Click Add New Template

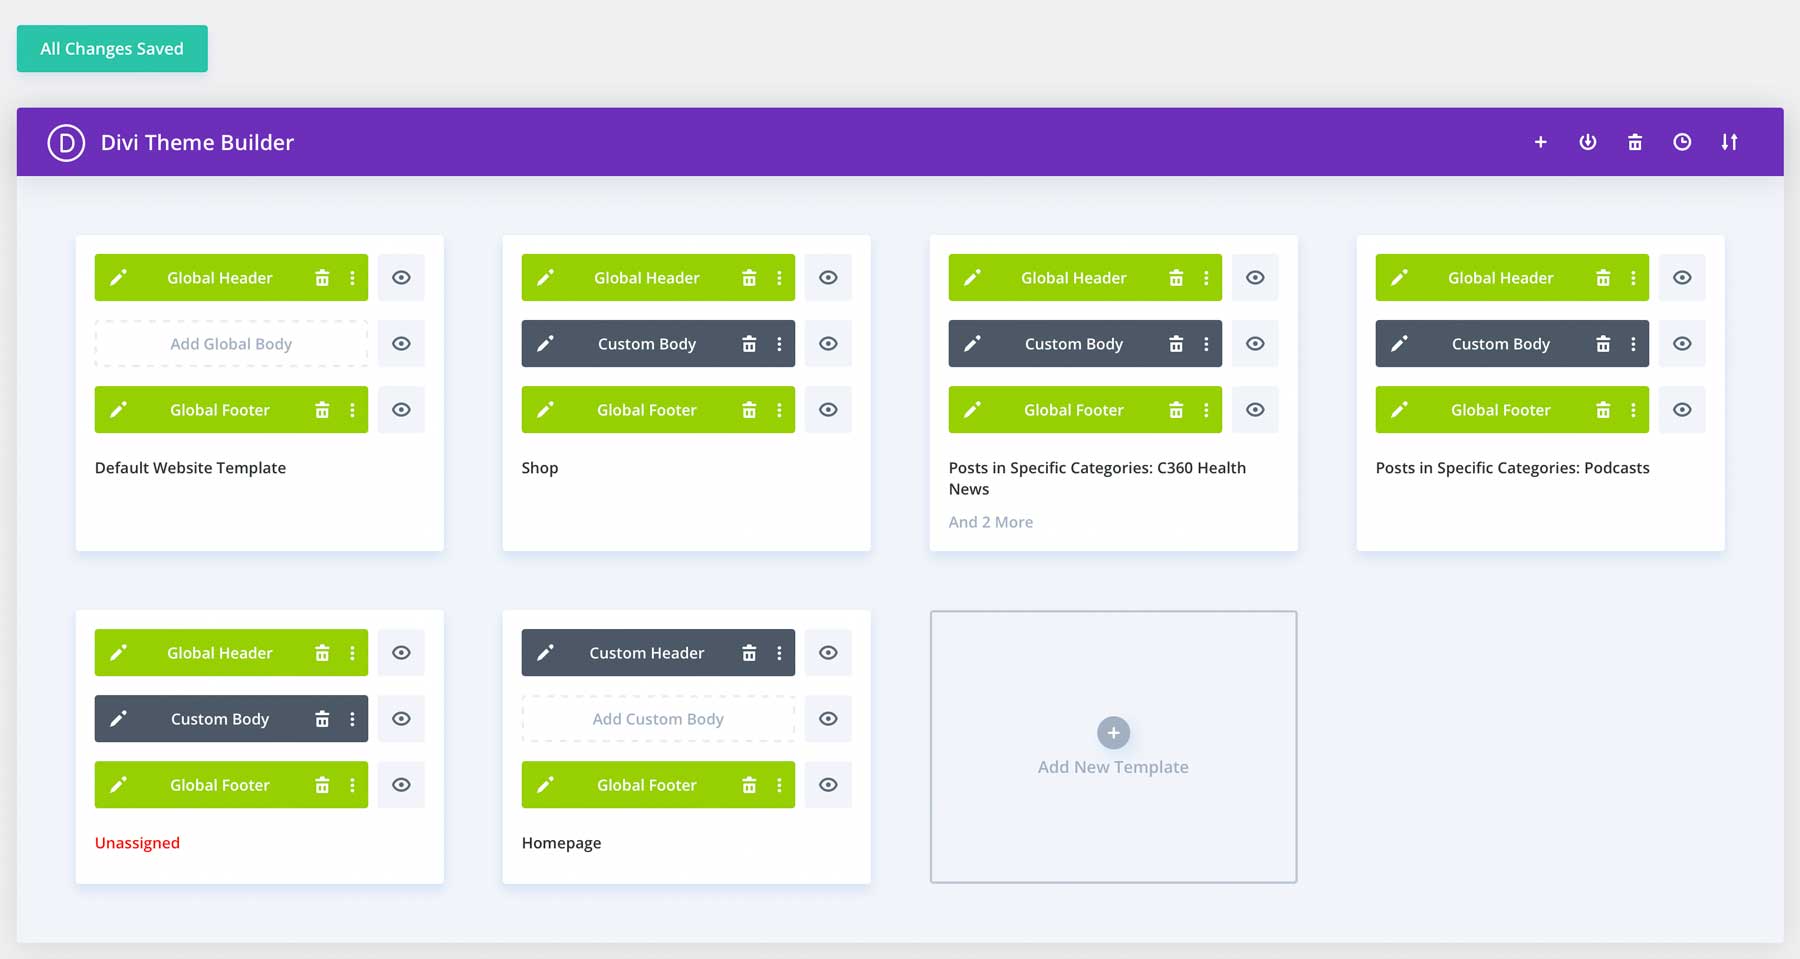[x=1113, y=746]
